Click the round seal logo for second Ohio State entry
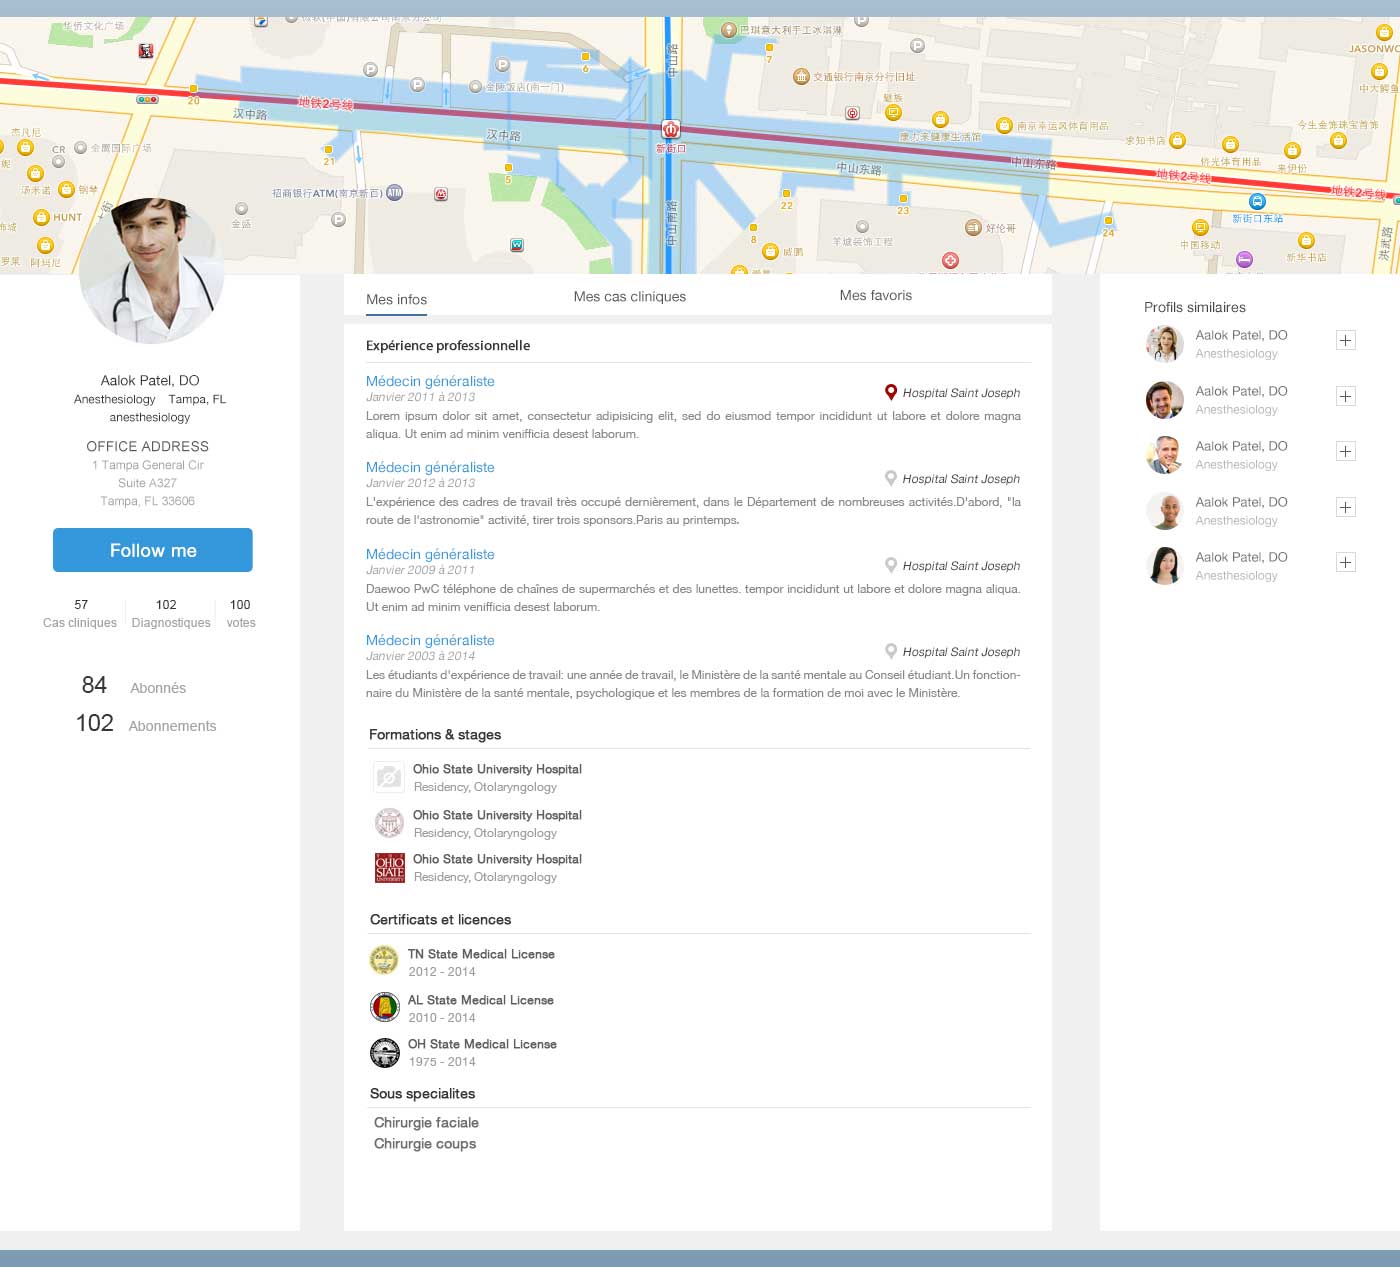Viewport: 1400px width, 1267px height. click(389, 823)
